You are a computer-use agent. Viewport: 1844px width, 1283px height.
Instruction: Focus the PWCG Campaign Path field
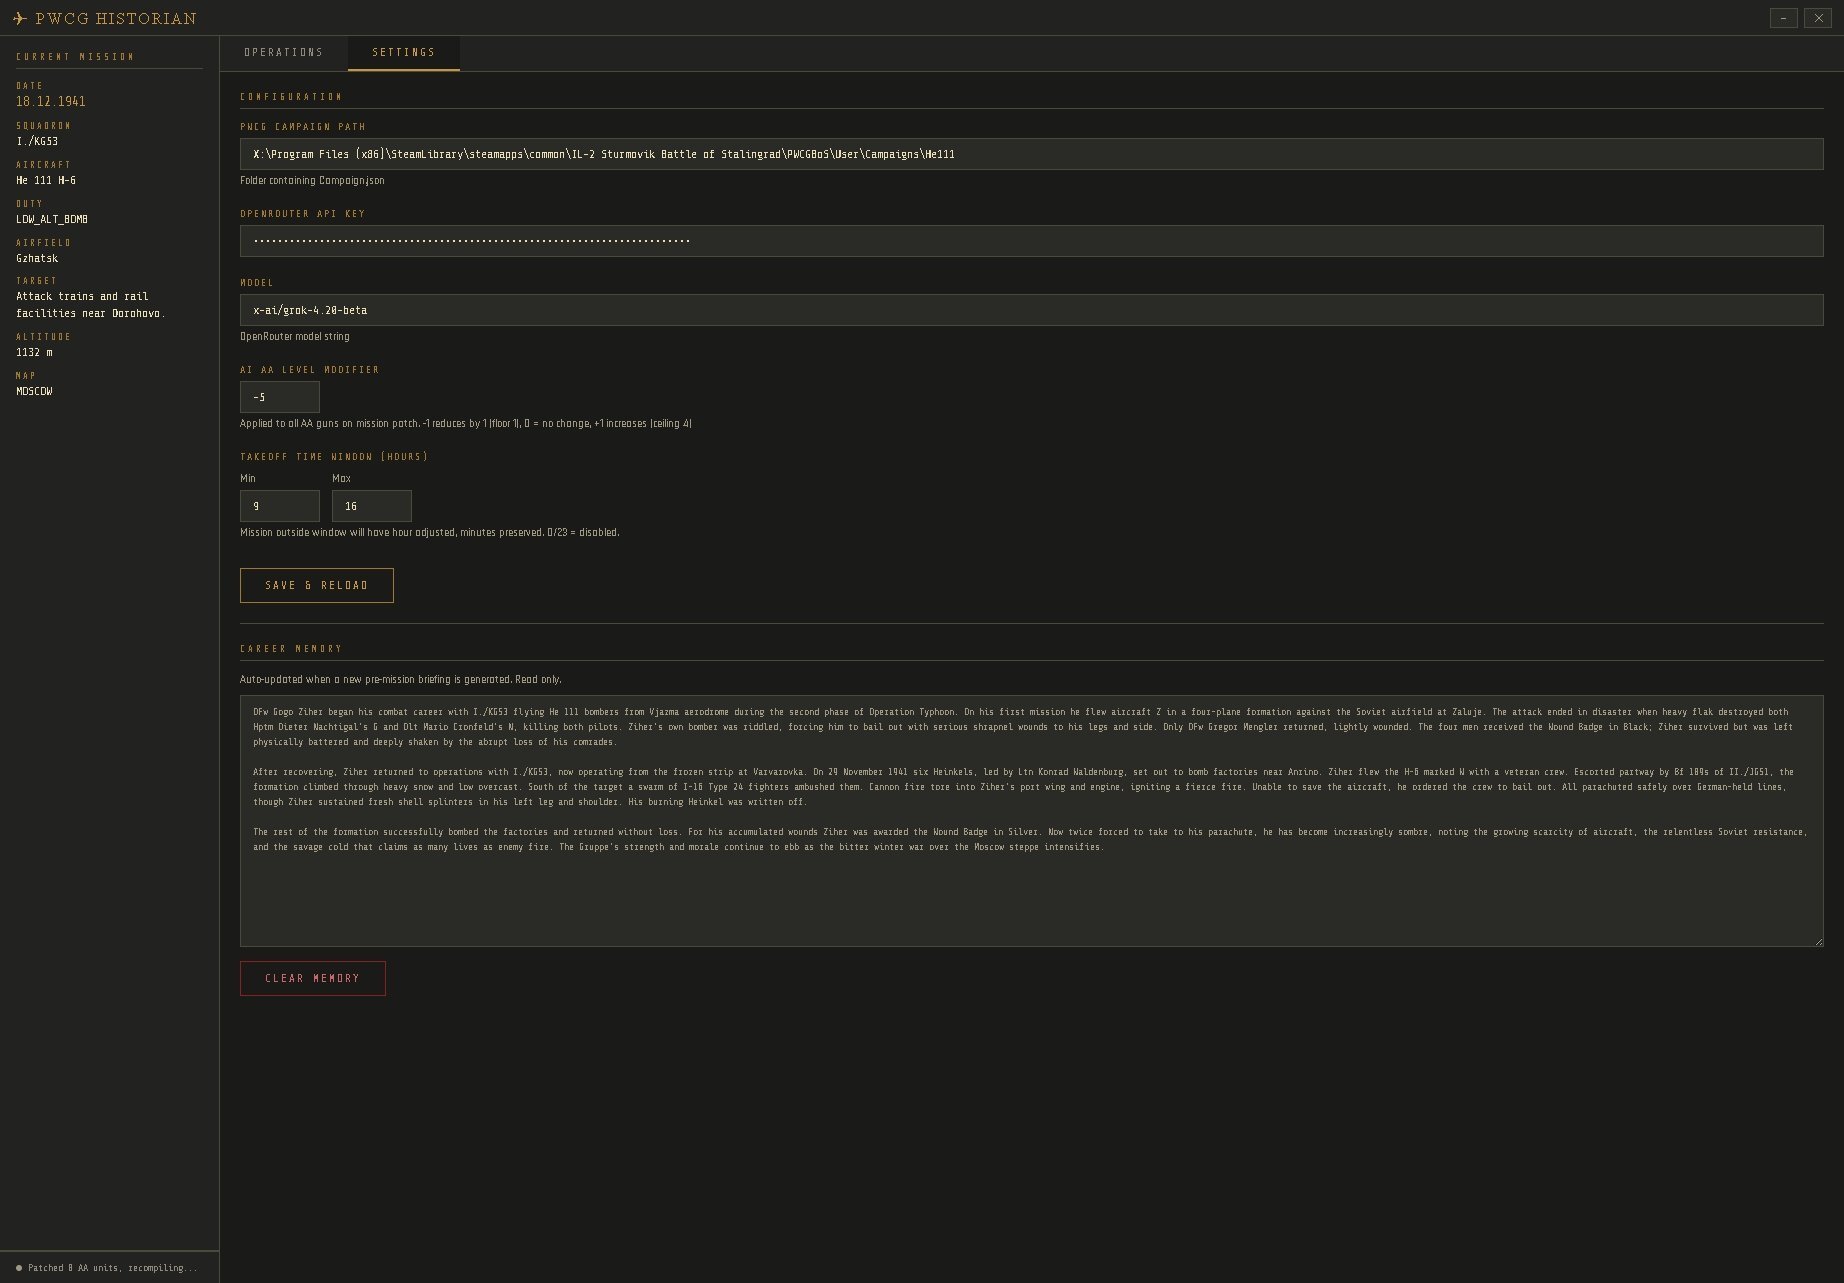click(1031, 154)
